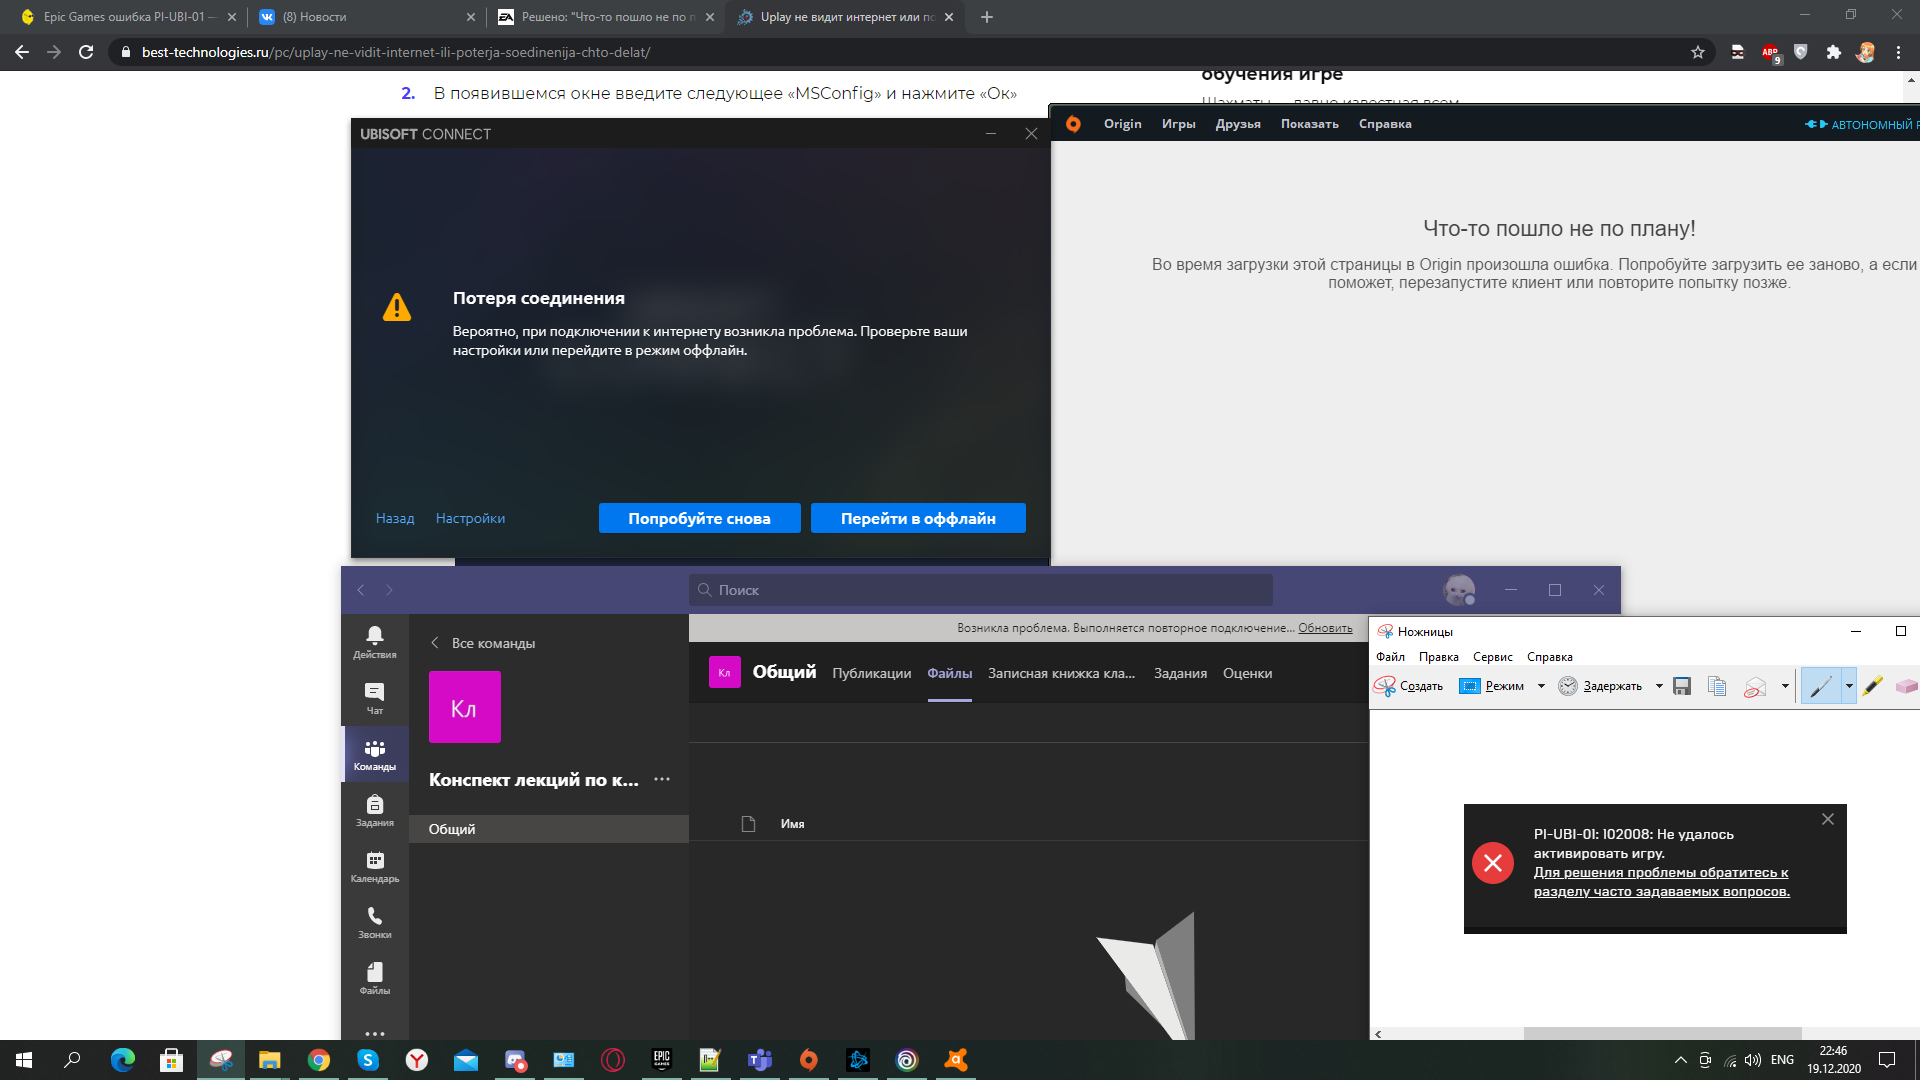
Task: Go forward in Teams navigation
Action: pos(389,590)
